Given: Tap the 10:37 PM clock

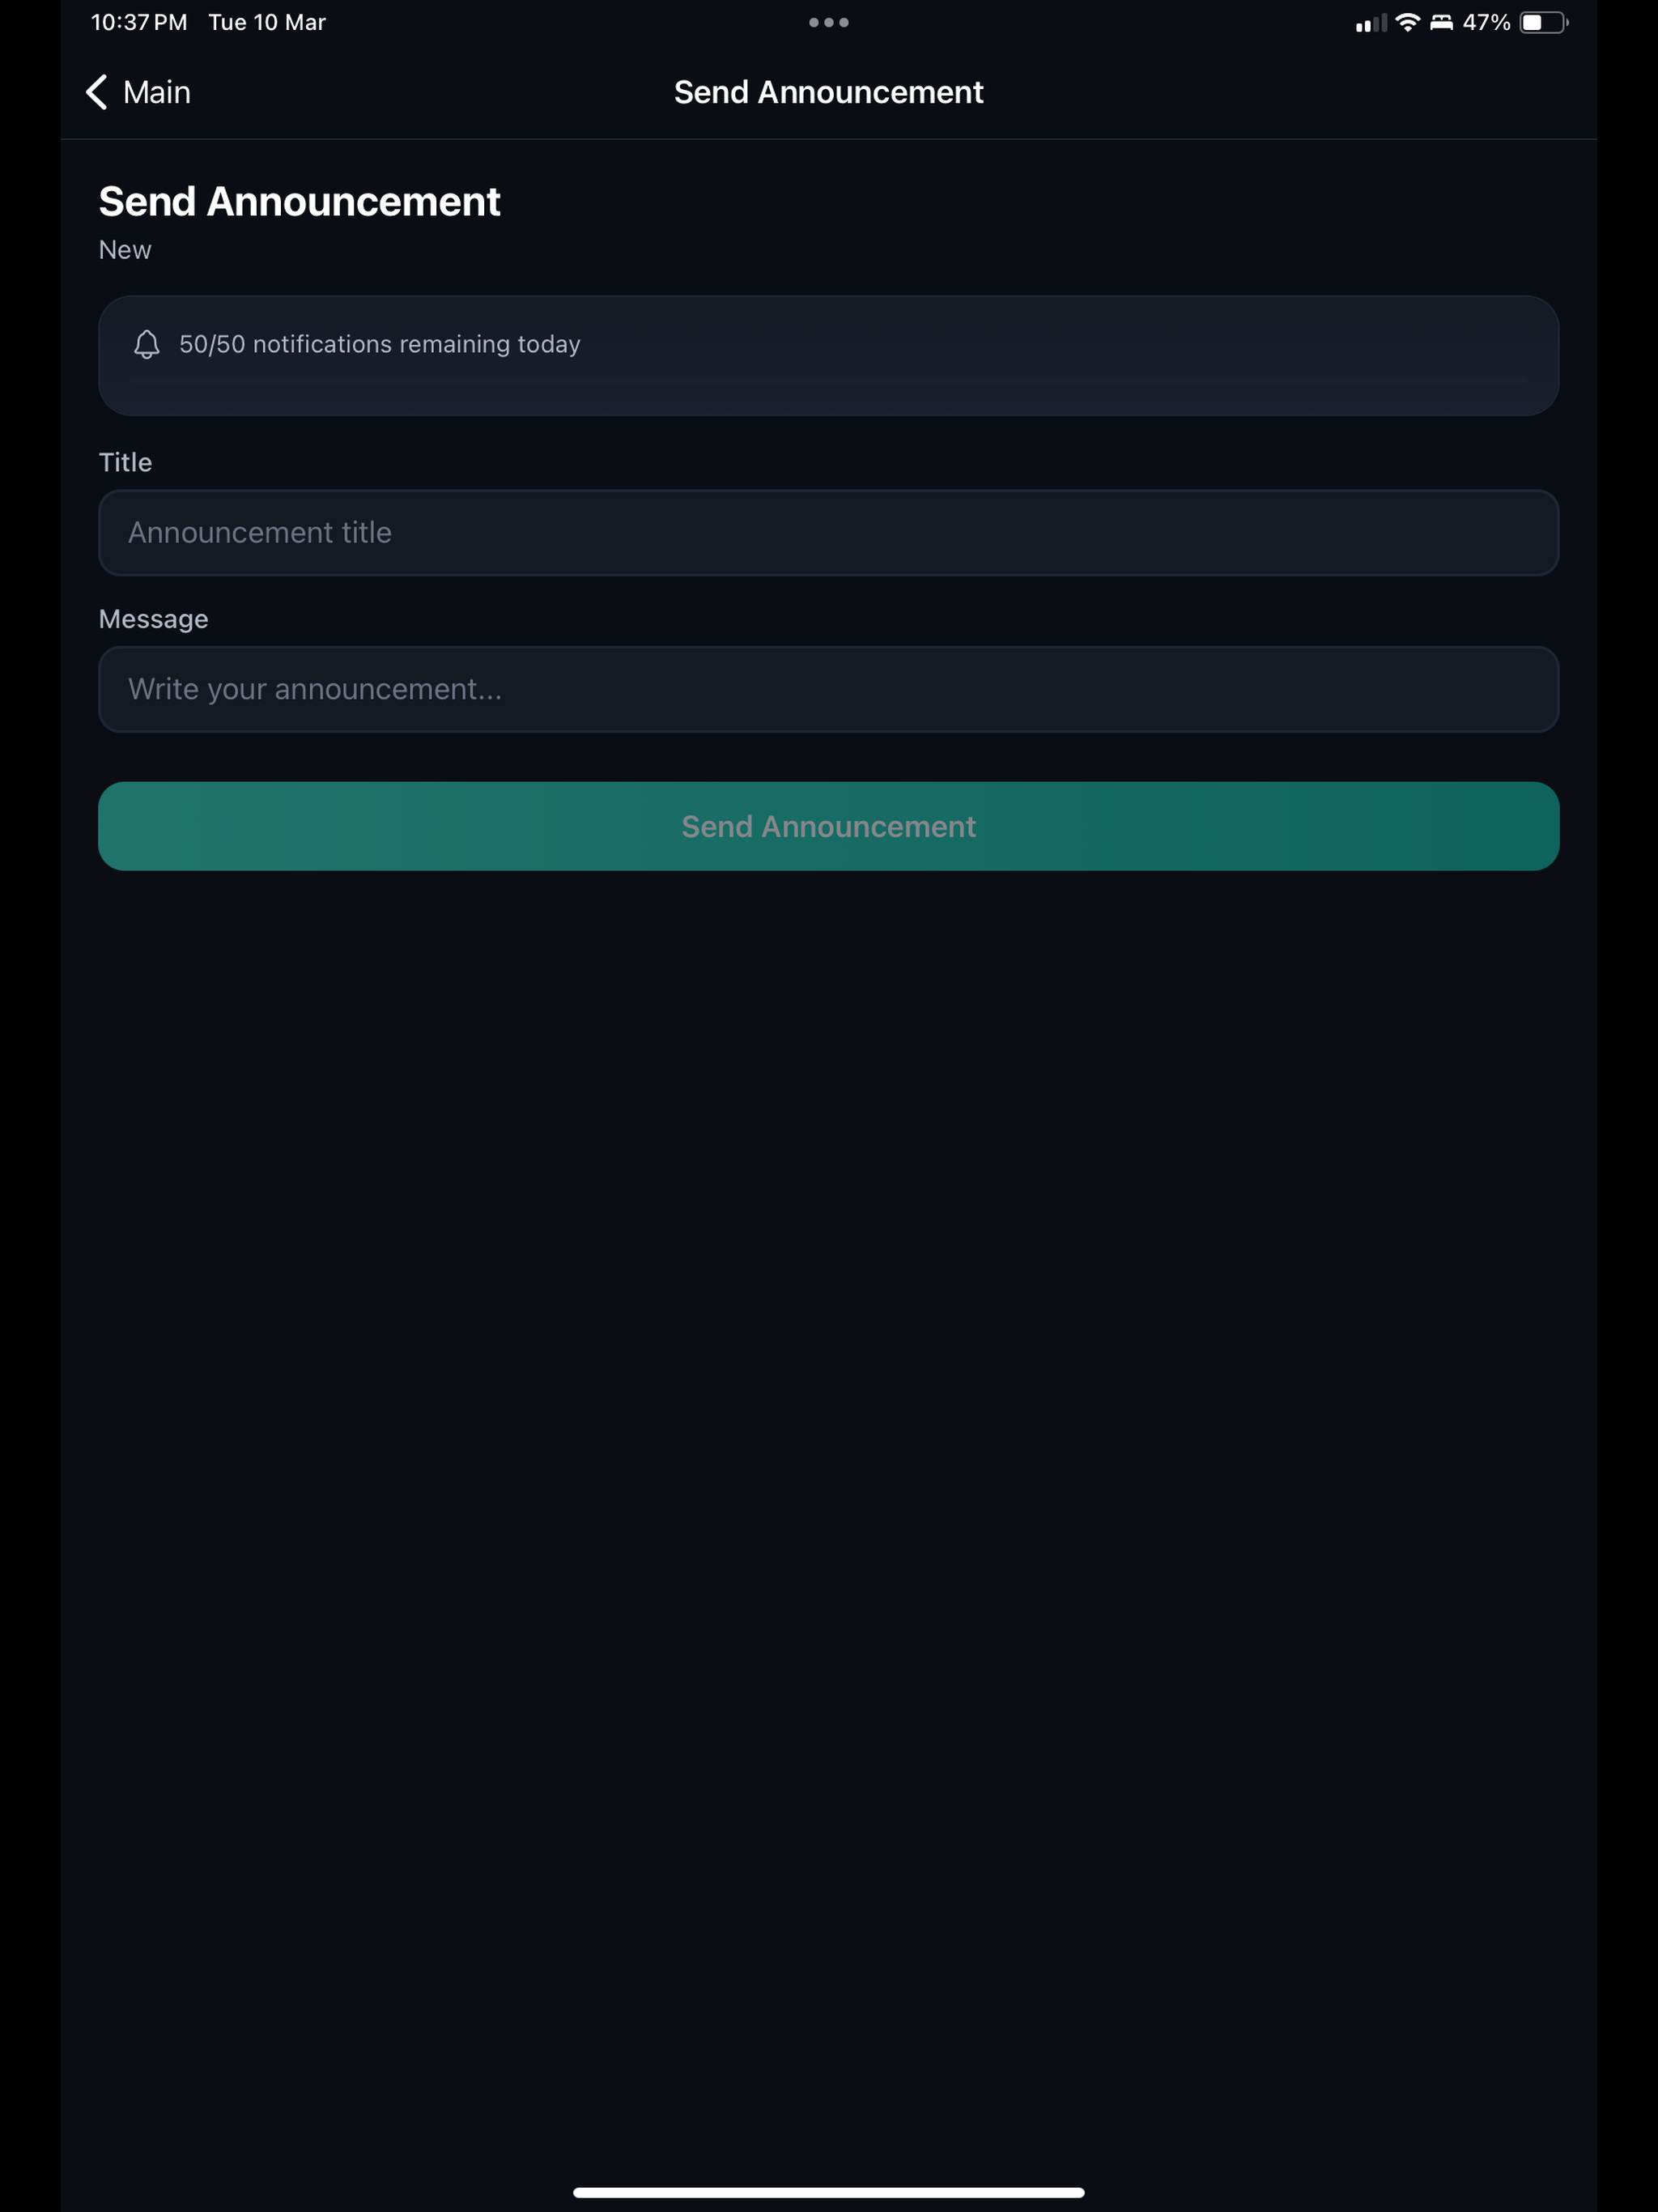Looking at the screenshot, I should (139, 22).
